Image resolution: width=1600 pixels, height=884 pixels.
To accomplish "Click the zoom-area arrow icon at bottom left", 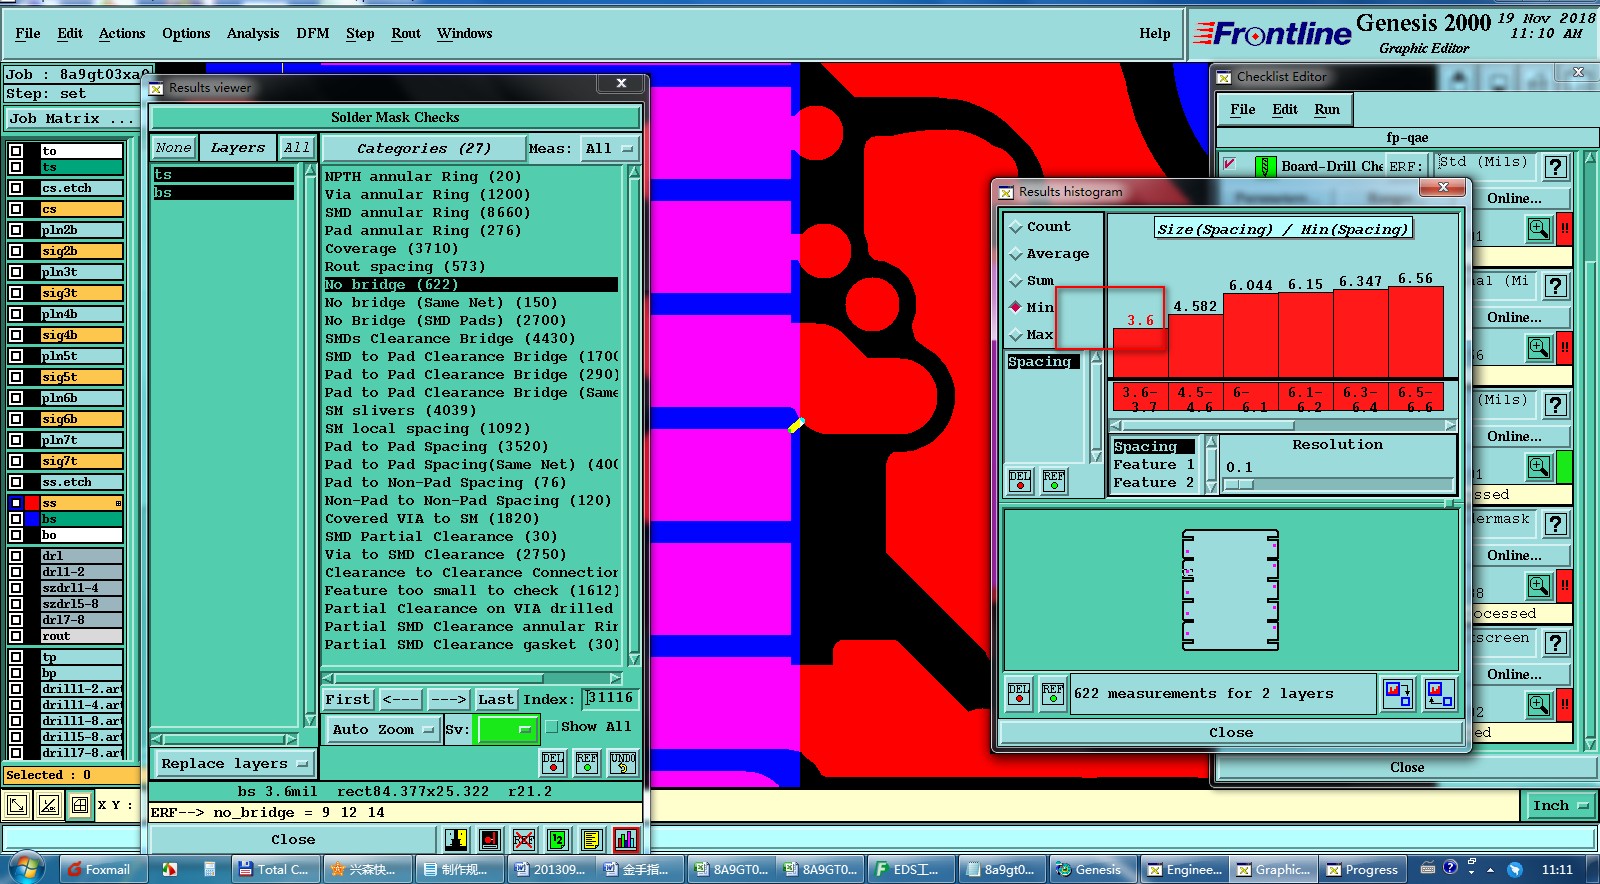I will coord(17,805).
